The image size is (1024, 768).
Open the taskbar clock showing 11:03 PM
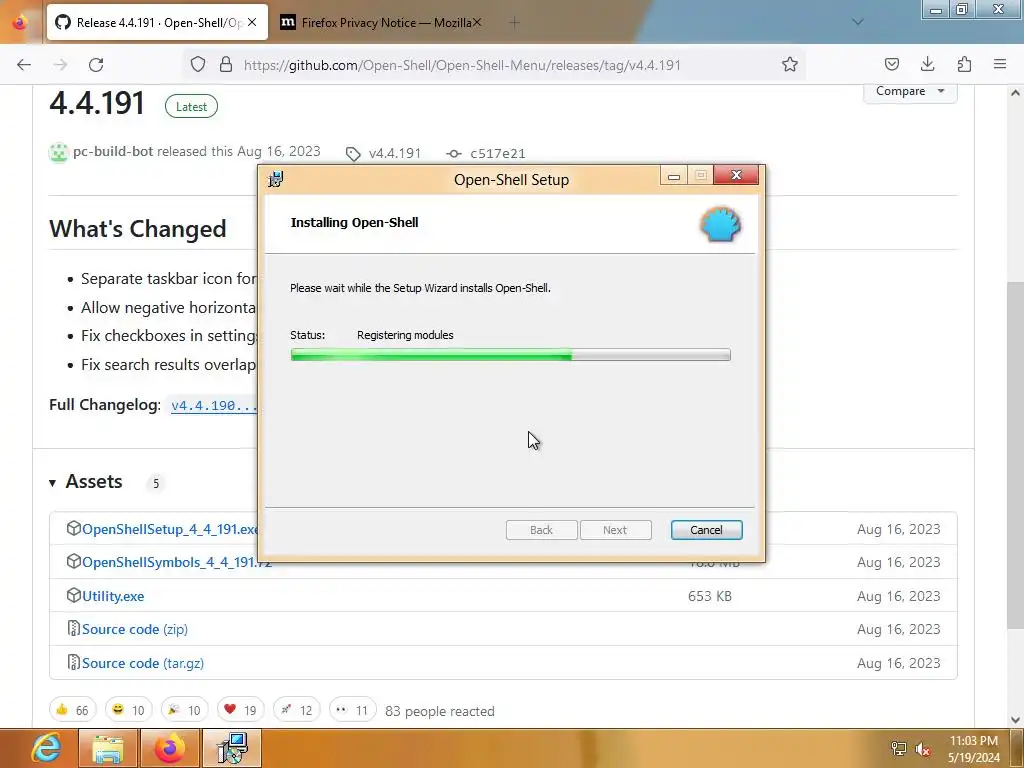coord(974,749)
